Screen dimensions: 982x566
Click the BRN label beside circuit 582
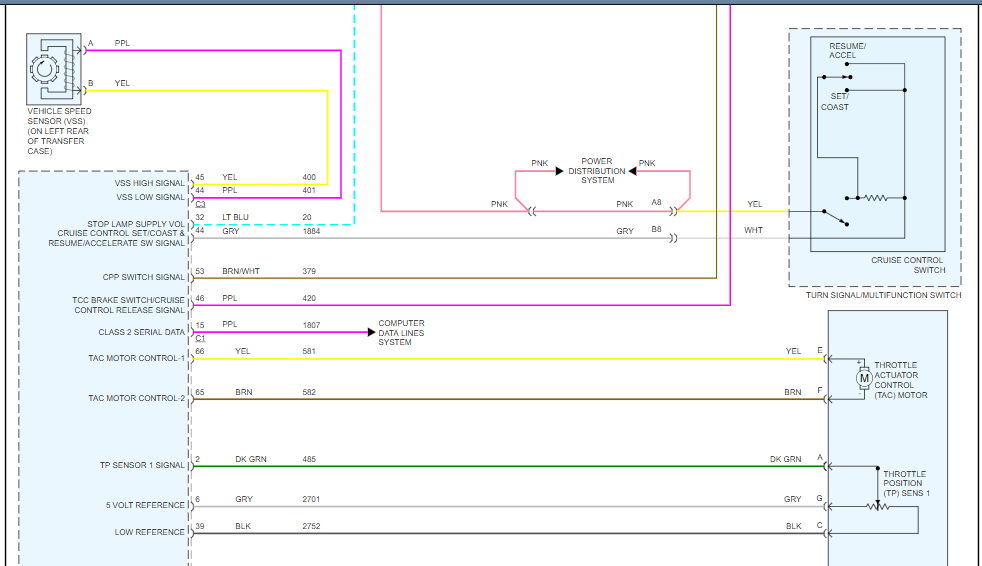click(x=244, y=392)
